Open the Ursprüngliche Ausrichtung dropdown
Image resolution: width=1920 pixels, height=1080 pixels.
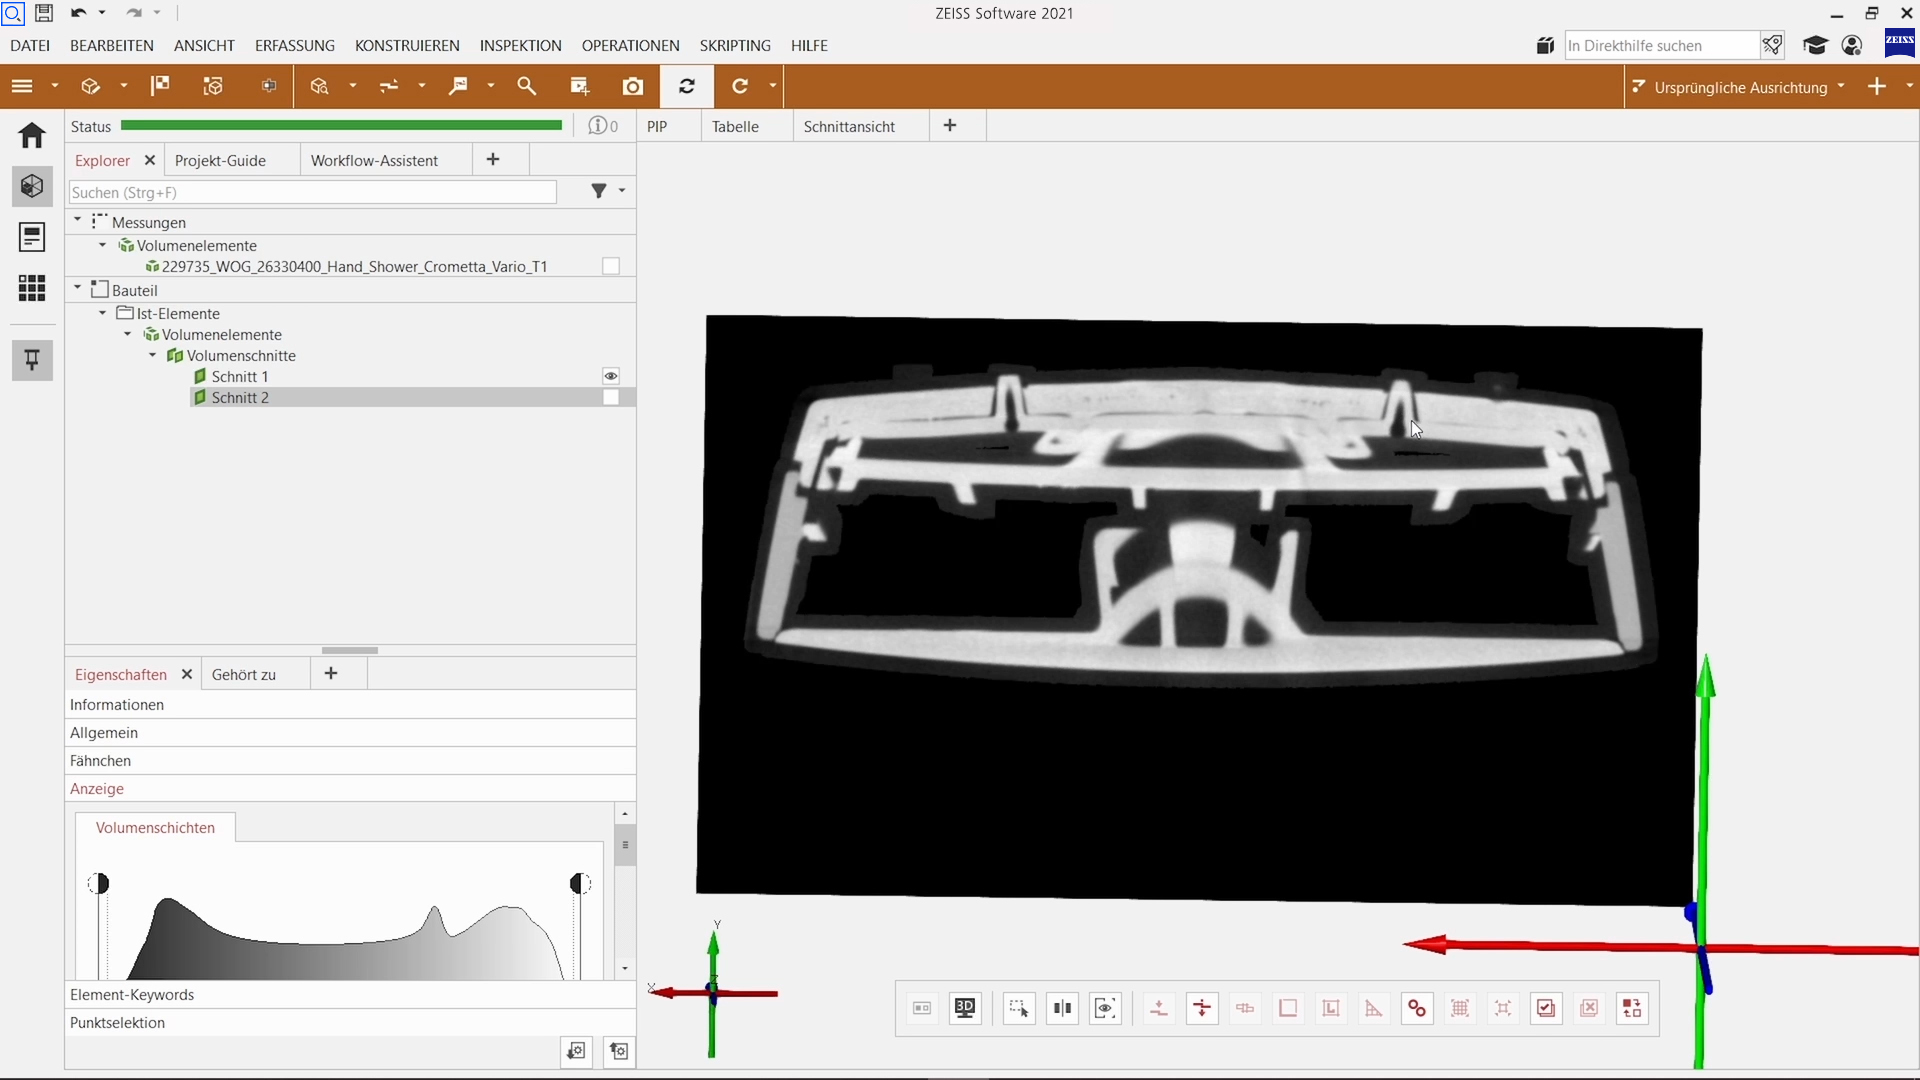click(x=1841, y=87)
